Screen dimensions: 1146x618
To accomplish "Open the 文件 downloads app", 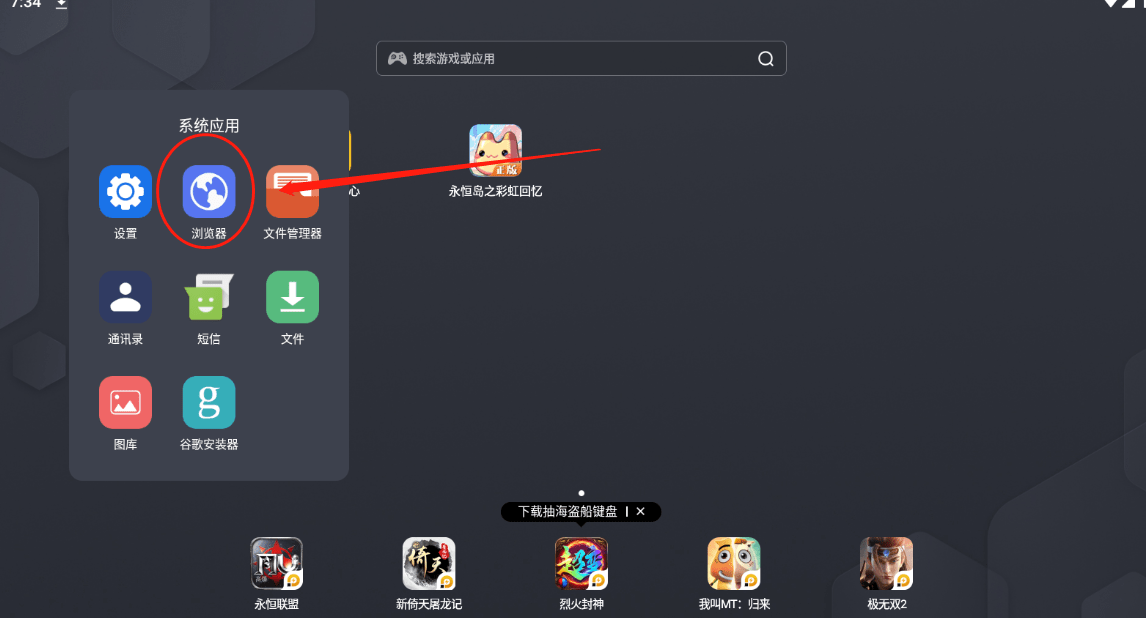I will click(x=292, y=297).
